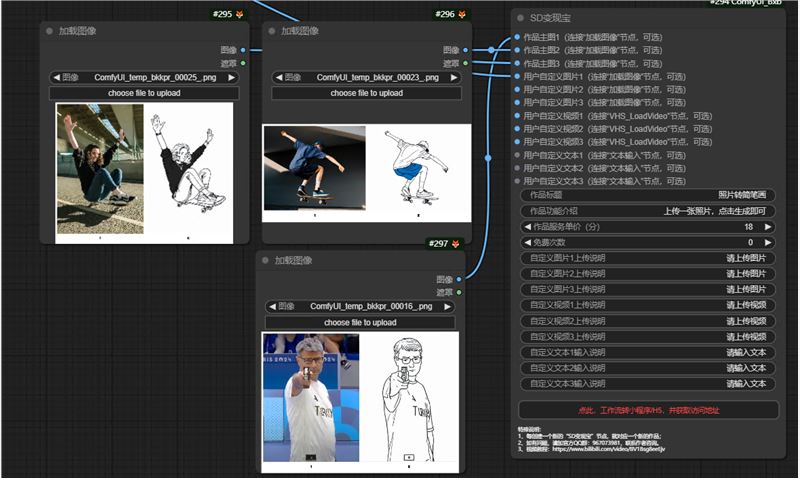
Task: Click the 作品主图3 input port
Action: pyautogui.click(x=517, y=63)
